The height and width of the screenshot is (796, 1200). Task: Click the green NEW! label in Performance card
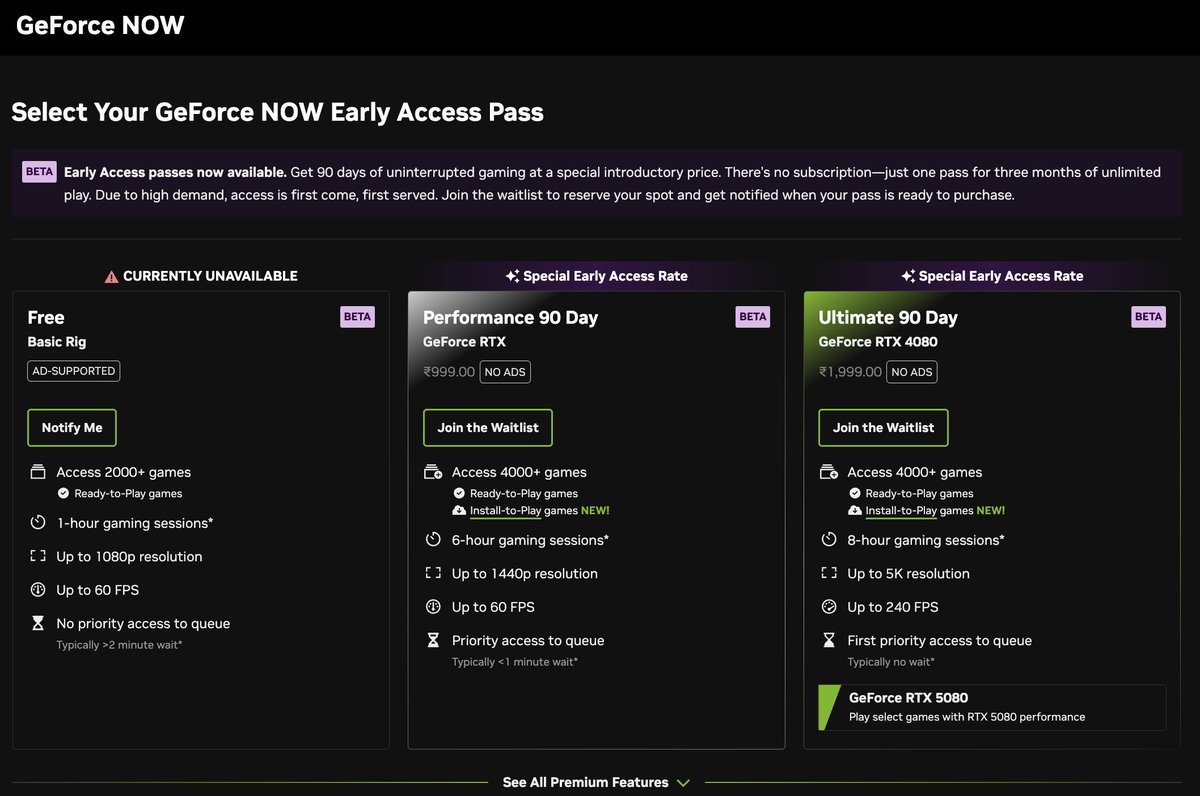pos(595,511)
